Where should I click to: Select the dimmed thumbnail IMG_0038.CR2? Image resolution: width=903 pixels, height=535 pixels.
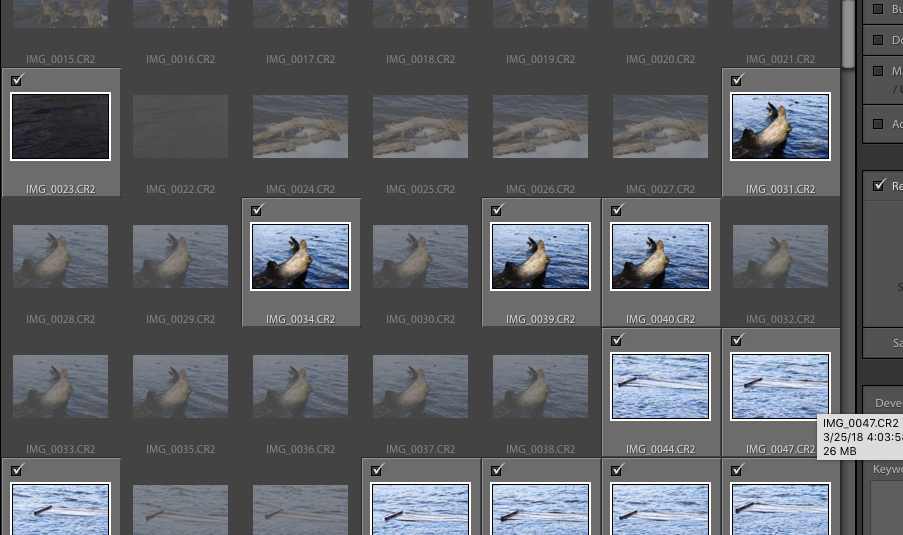click(x=540, y=386)
